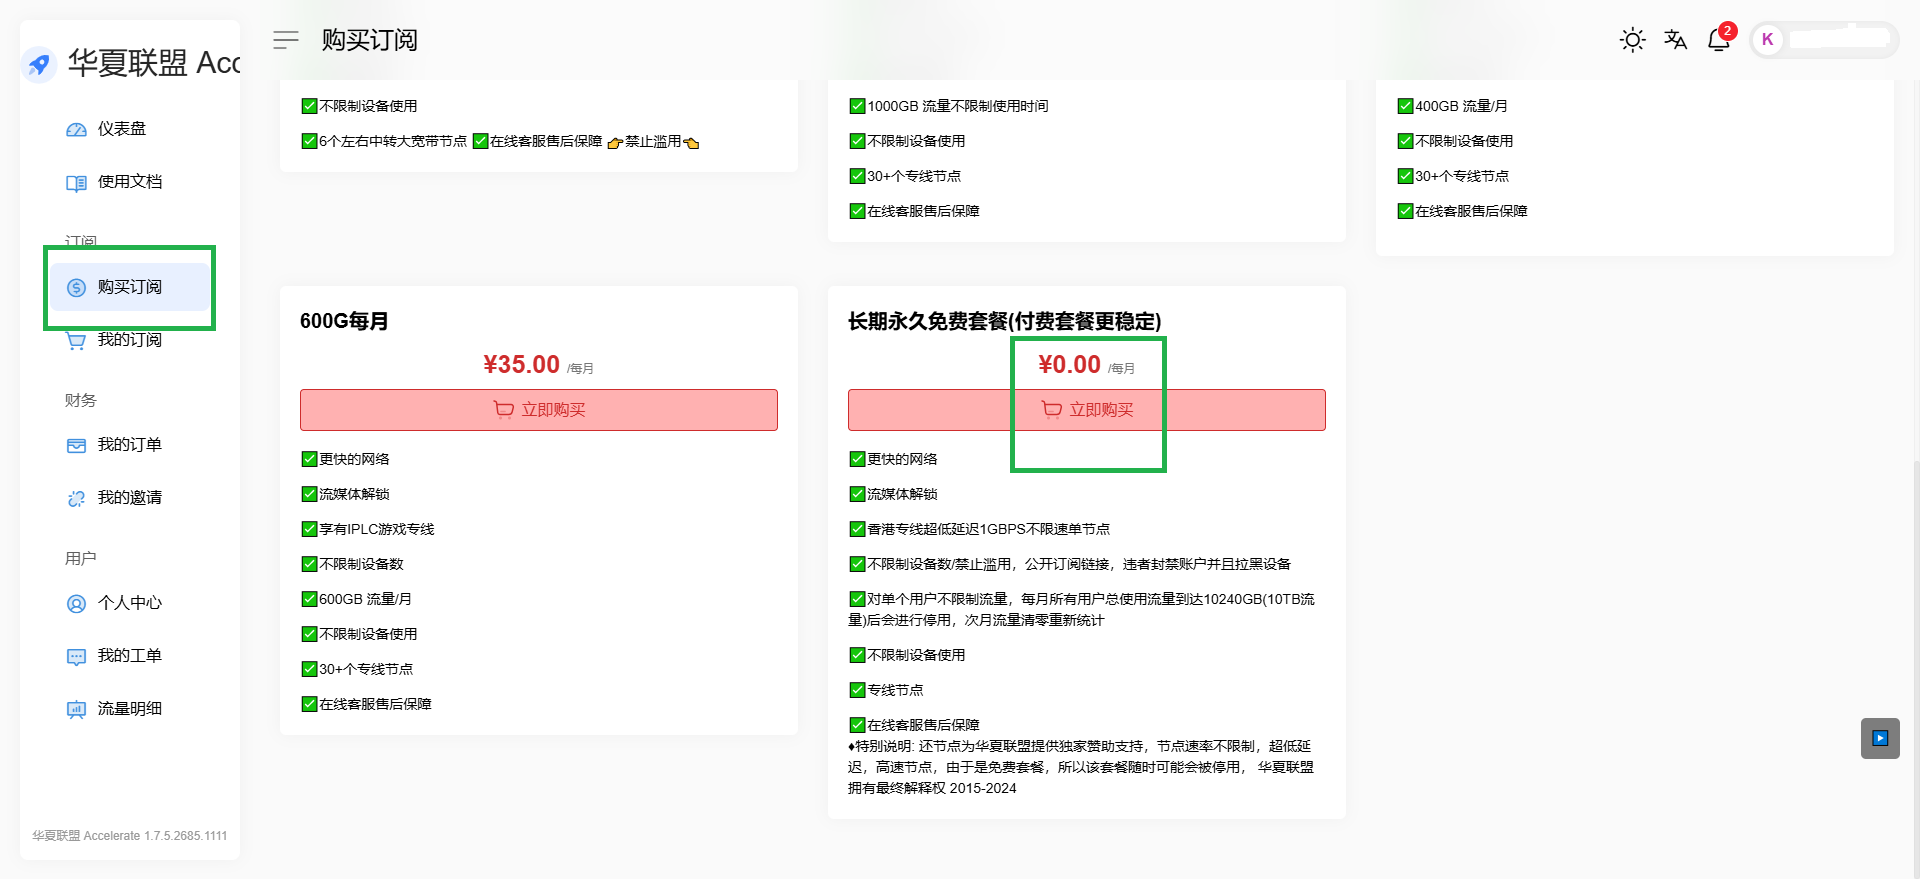Click 立即购买 for the free ¥0.00 plan
Image resolution: width=1920 pixels, height=879 pixels.
point(1086,410)
